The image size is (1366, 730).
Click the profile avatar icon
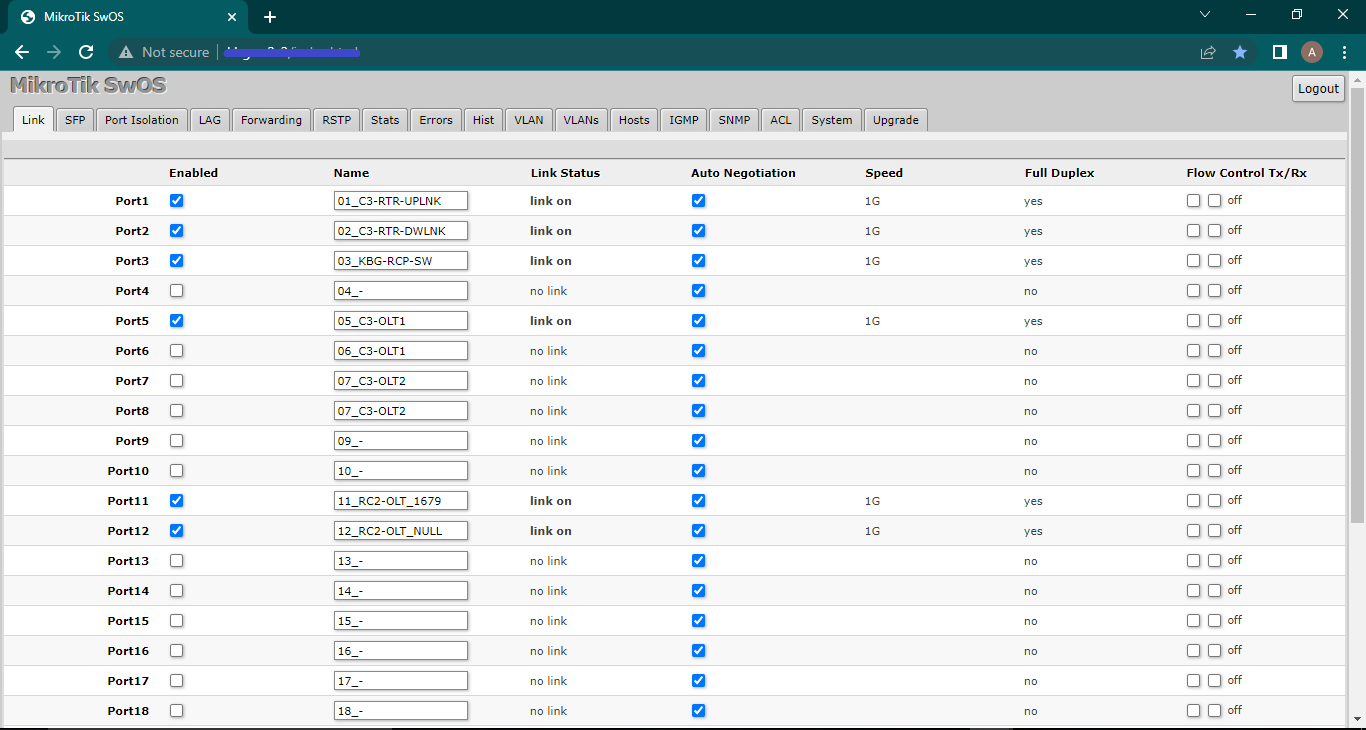[x=1312, y=52]
